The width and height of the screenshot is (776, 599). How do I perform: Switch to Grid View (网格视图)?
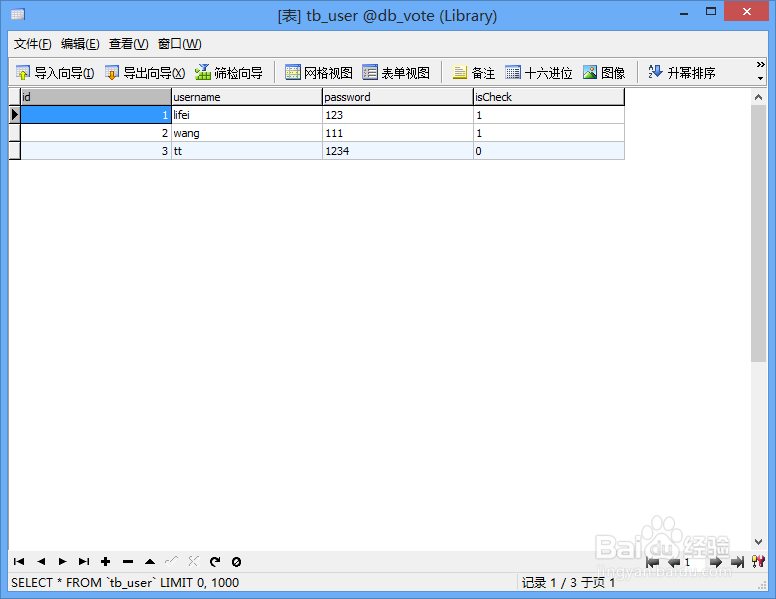click(x=319, y=73)
